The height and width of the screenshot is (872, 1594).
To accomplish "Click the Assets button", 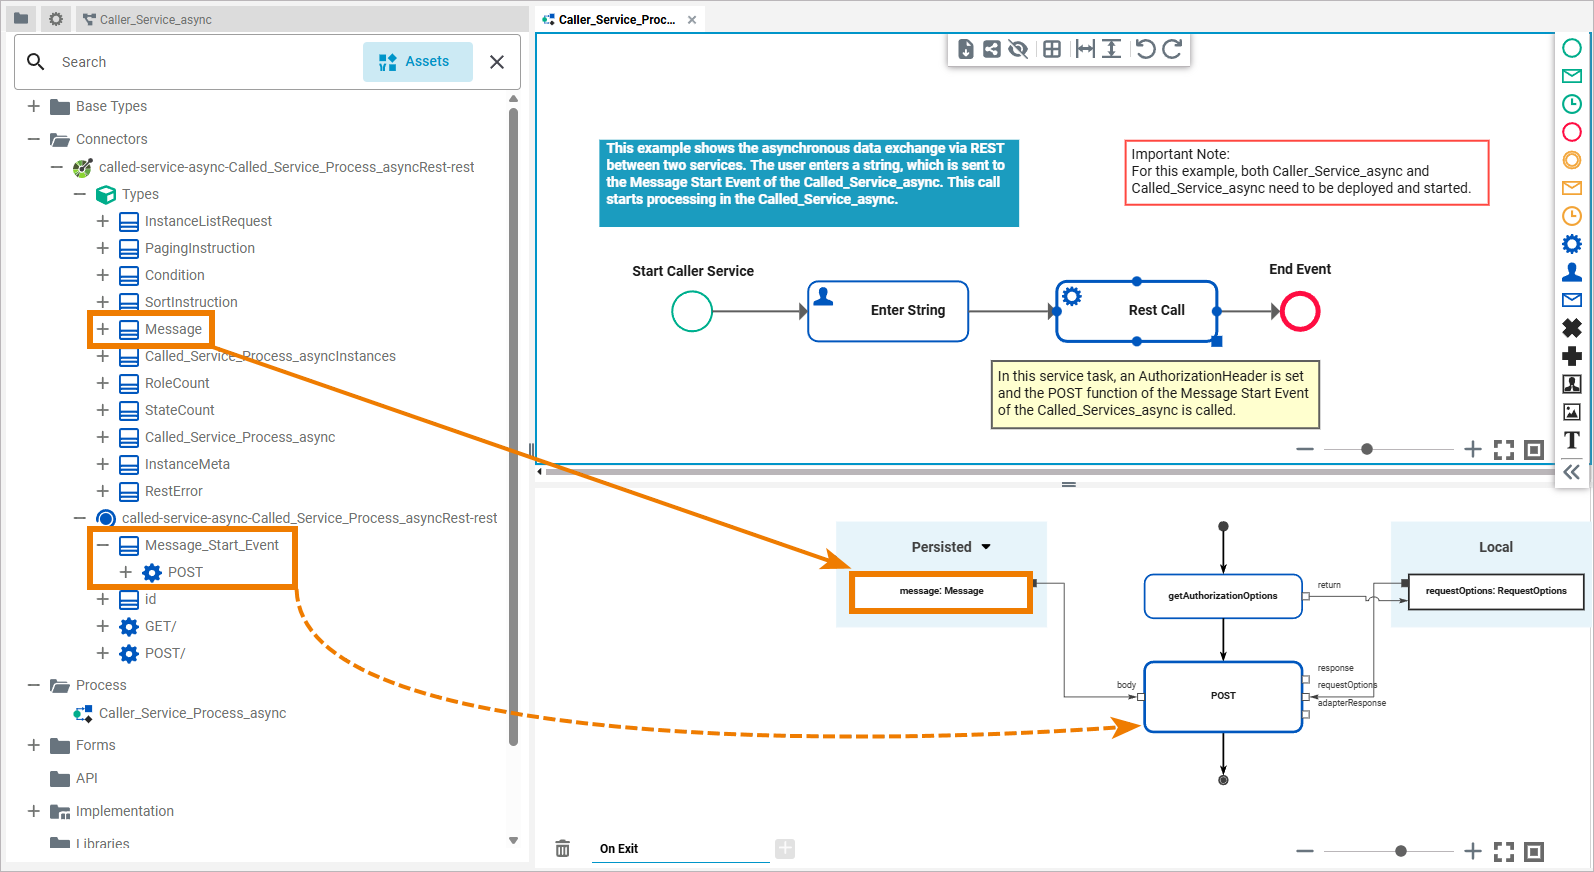I will coord(416,62).
